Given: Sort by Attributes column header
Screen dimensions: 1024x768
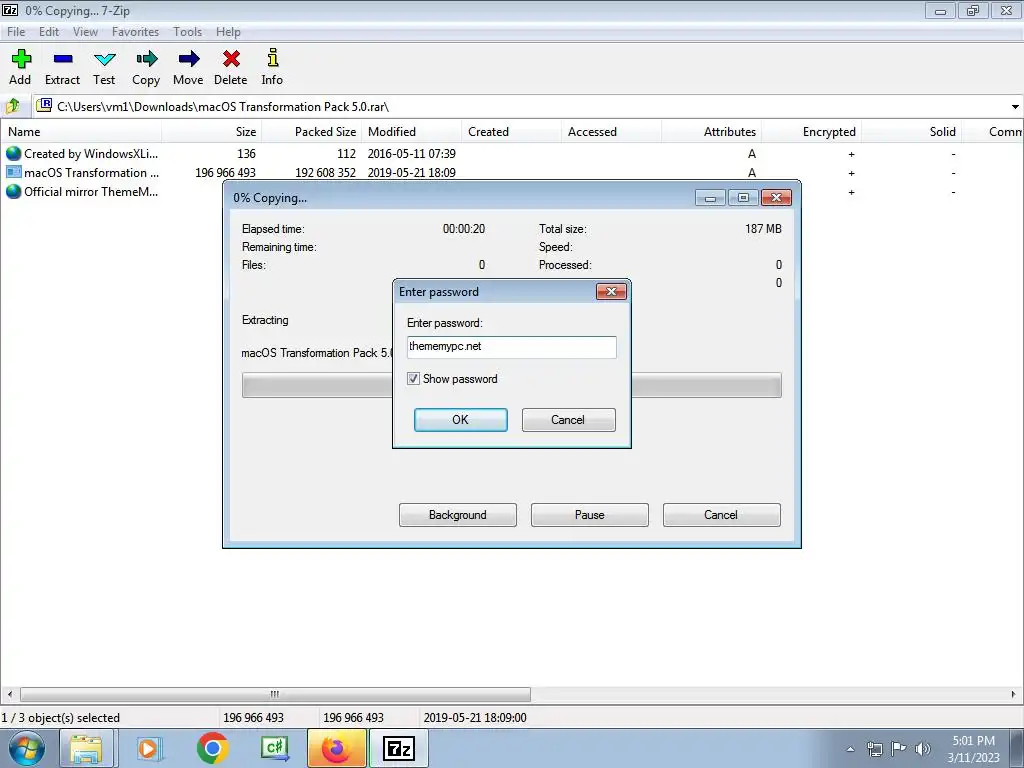Looking at the screenshot, I should 711,132.
